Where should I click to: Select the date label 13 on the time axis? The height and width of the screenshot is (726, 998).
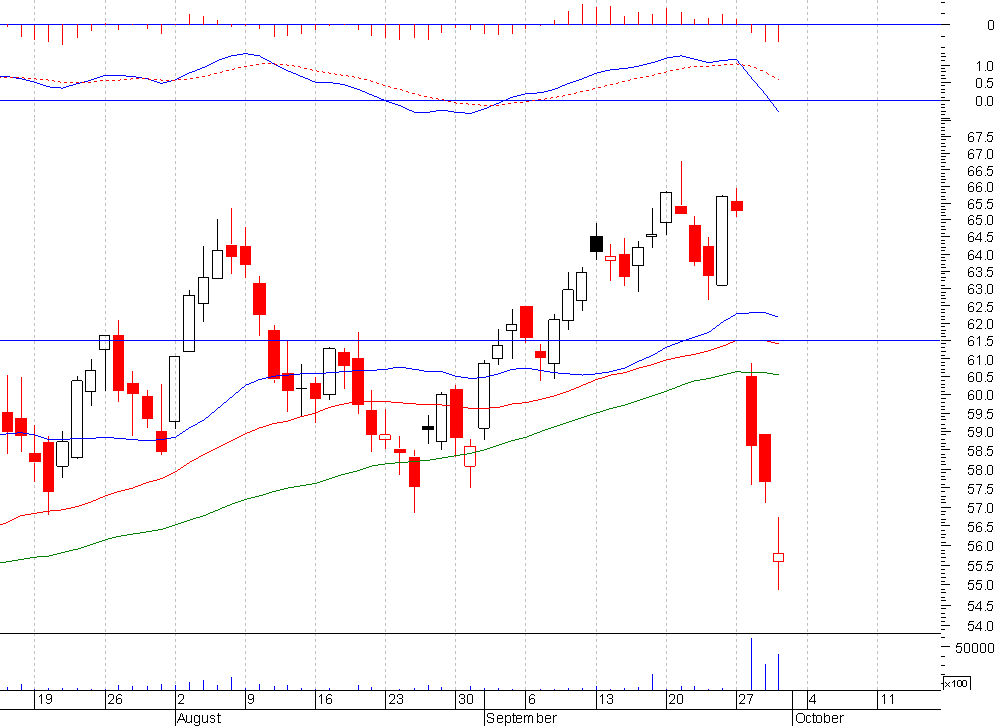[x=606, y=699]
